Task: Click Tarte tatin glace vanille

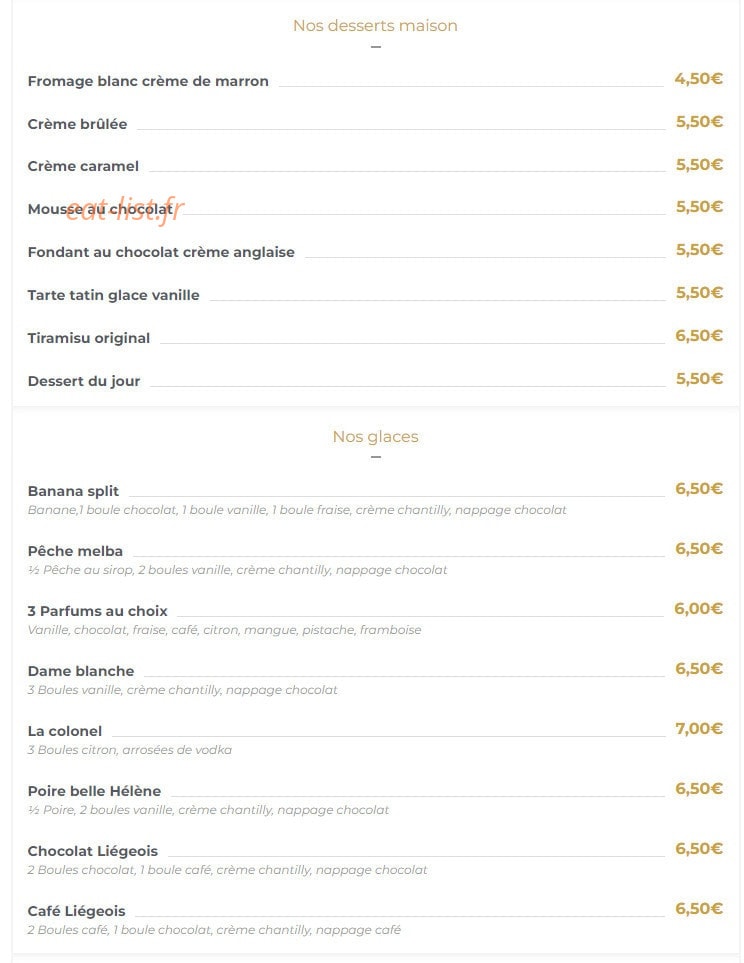Action: coord(114,295)
